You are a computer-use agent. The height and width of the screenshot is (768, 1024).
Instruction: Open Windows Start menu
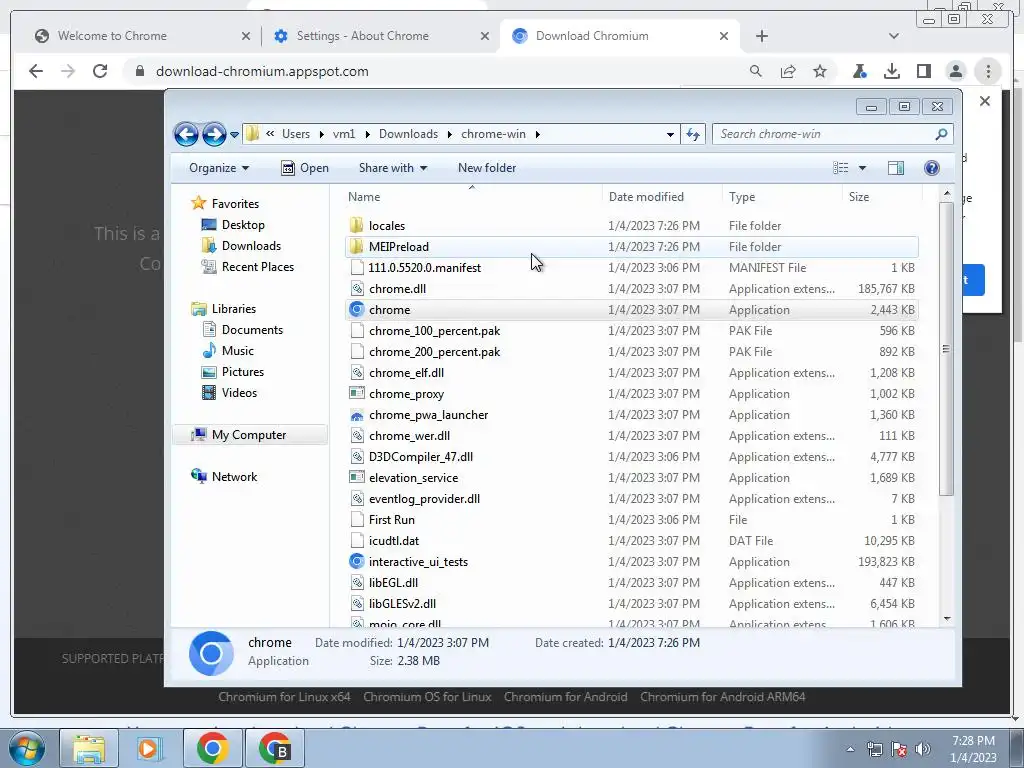26,748
